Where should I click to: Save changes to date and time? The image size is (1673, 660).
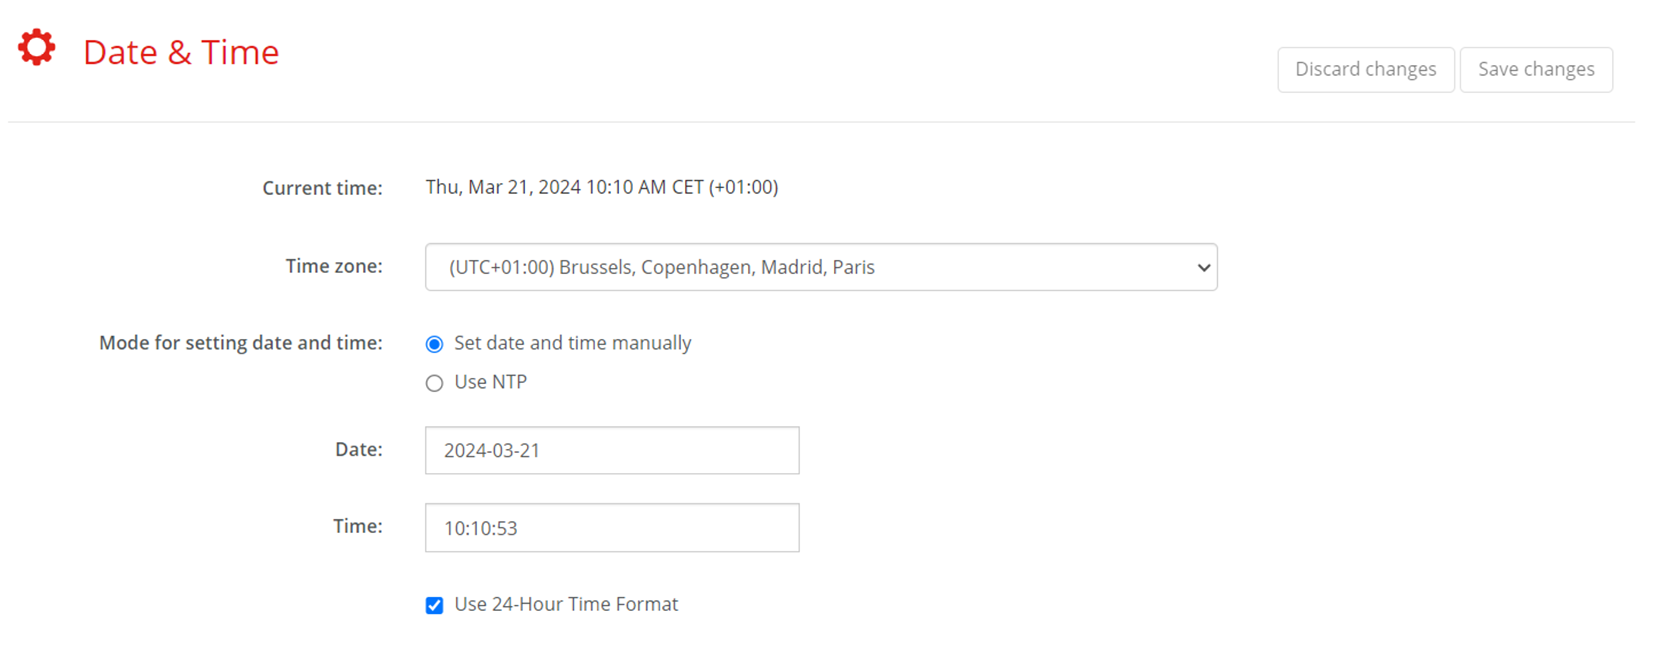pyautogui.click(x=1536, y=69)
